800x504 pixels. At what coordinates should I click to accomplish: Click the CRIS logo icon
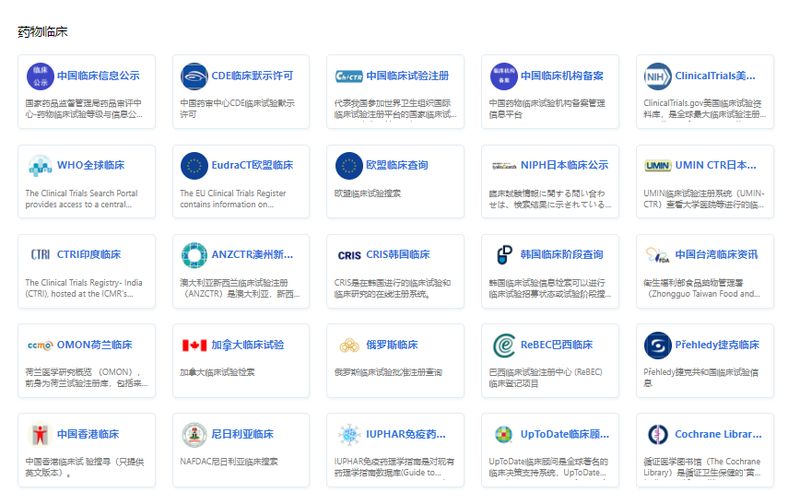coord(349,255)
